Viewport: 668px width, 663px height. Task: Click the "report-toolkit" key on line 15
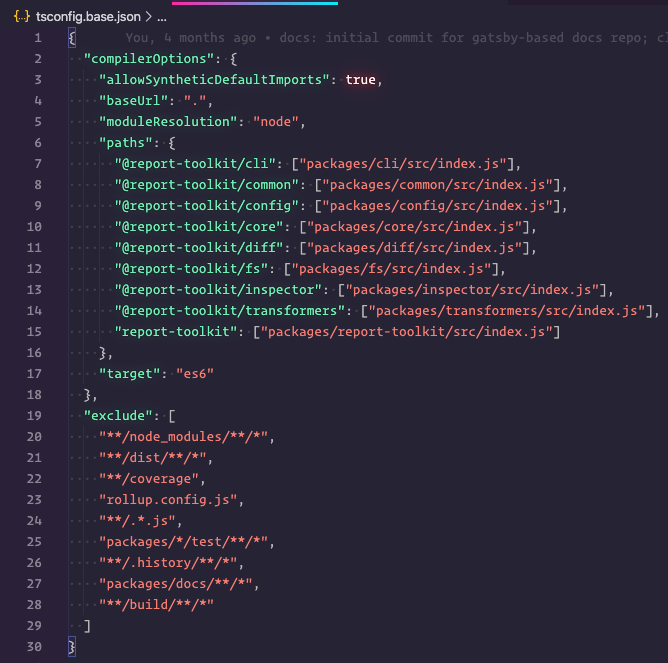point(176,332)
